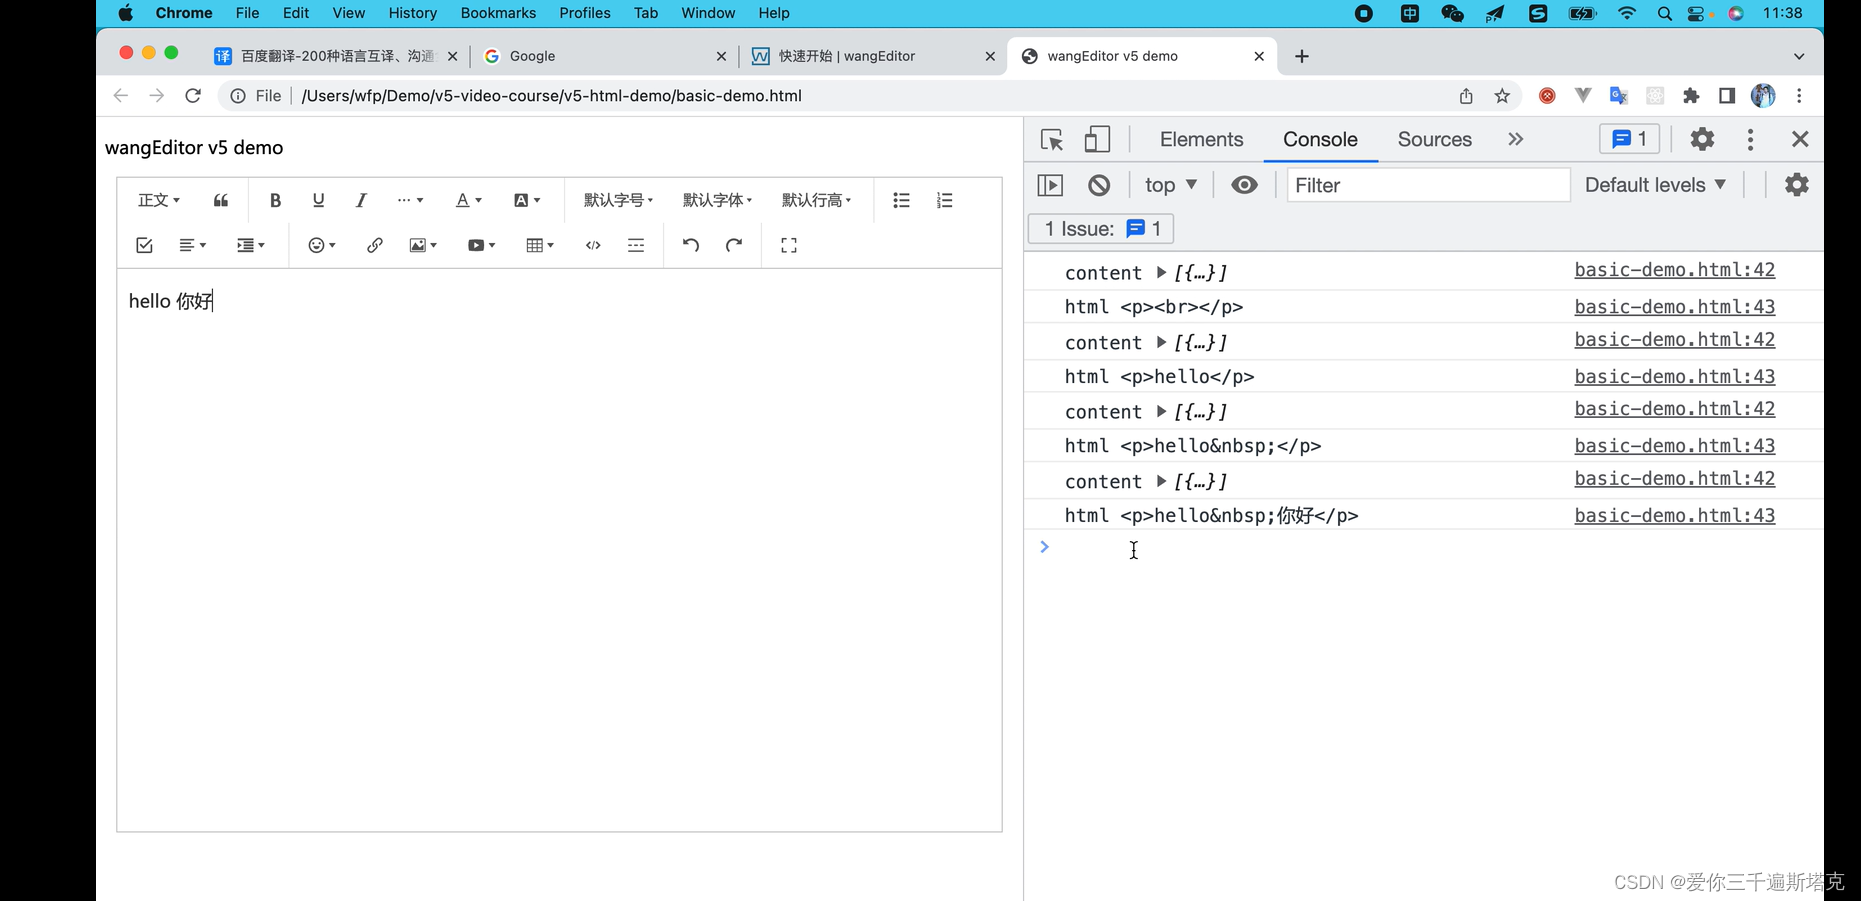Insert a link with the chain icon
The image size is (1861, 901).
click(374, 245)
